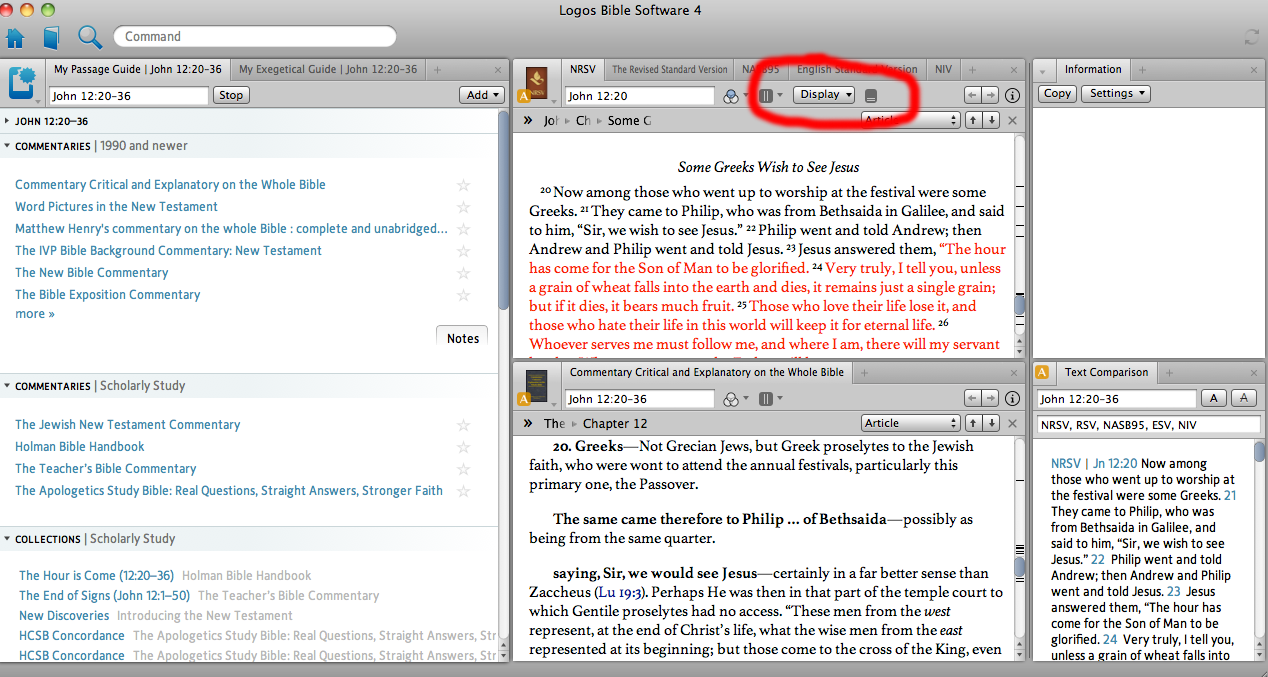
Task: Expand the JOHN 12:20-36 section
Action: (x=7, y=121)
